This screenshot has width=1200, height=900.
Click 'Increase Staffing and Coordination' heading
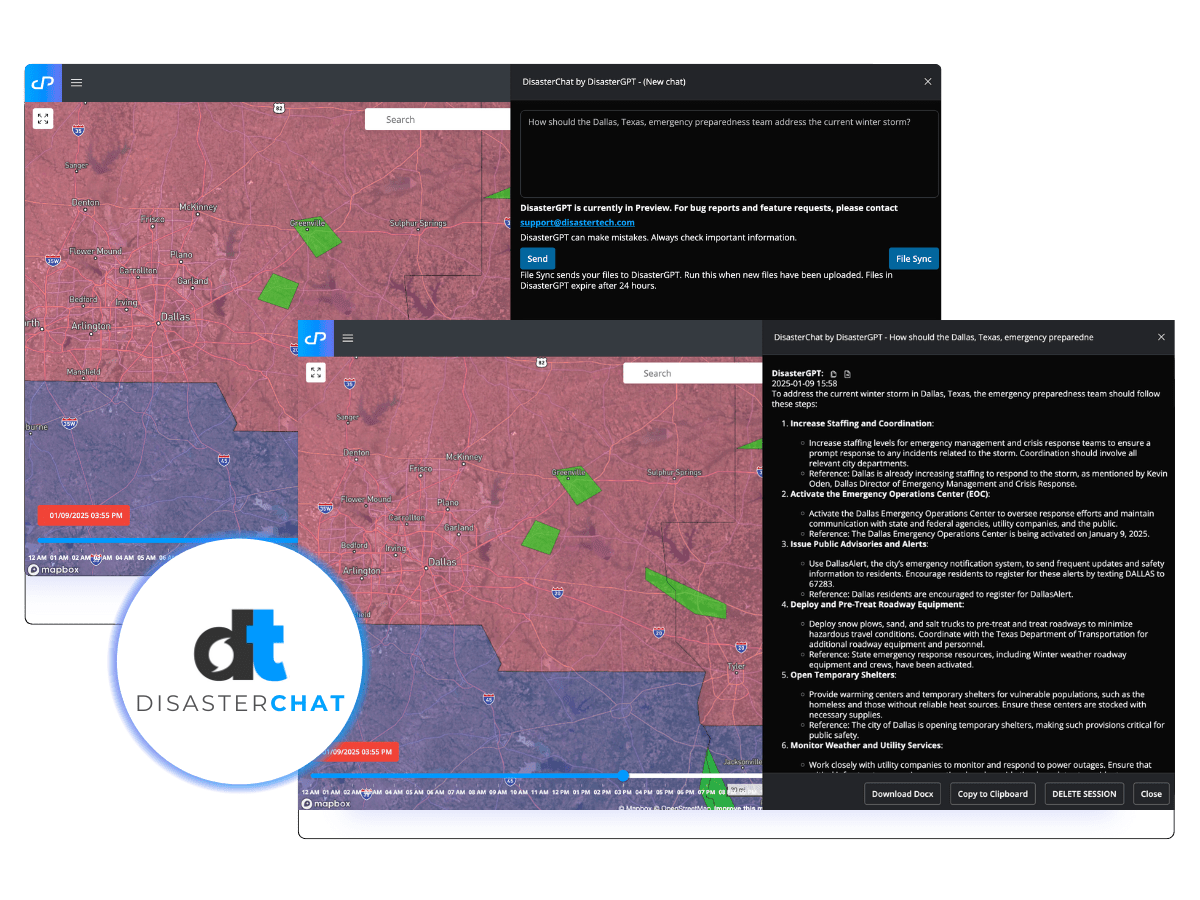pos(861,424)
